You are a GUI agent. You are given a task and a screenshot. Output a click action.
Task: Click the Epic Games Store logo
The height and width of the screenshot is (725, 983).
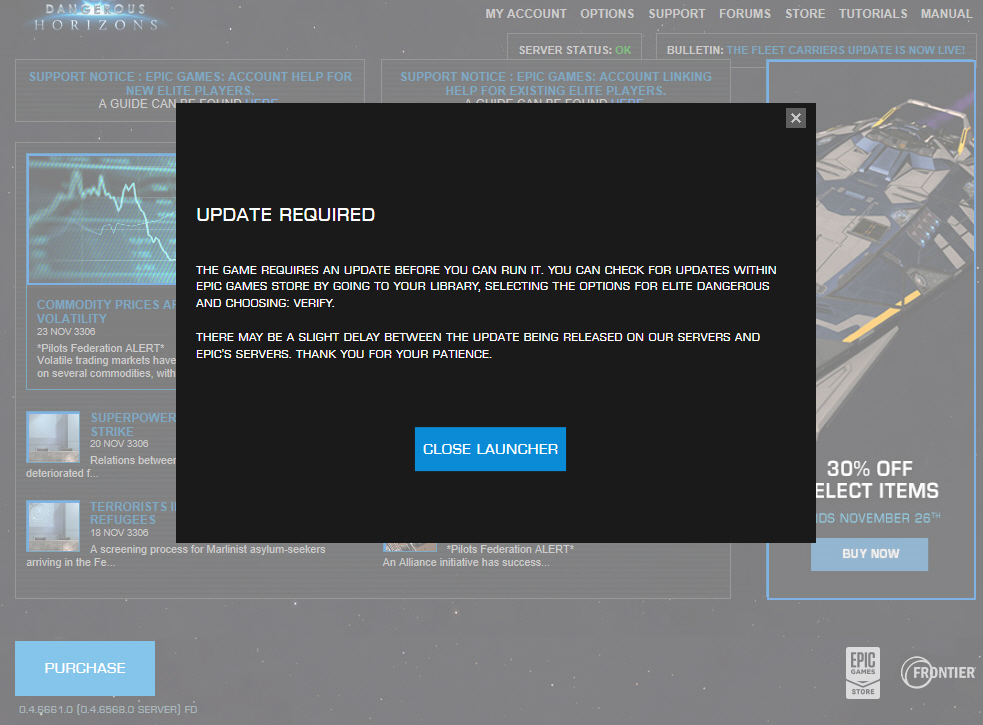coord(863,673)
